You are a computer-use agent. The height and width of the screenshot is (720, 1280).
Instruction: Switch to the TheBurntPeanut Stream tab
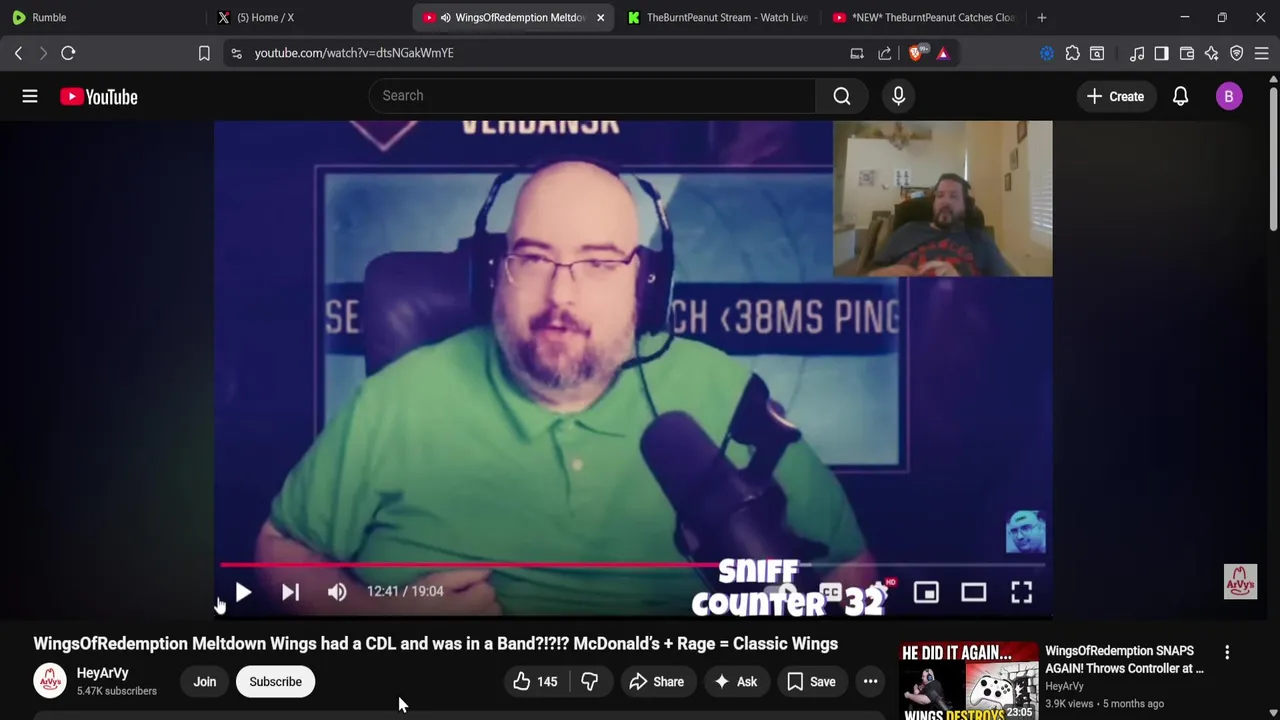click(x=718, y=17)
